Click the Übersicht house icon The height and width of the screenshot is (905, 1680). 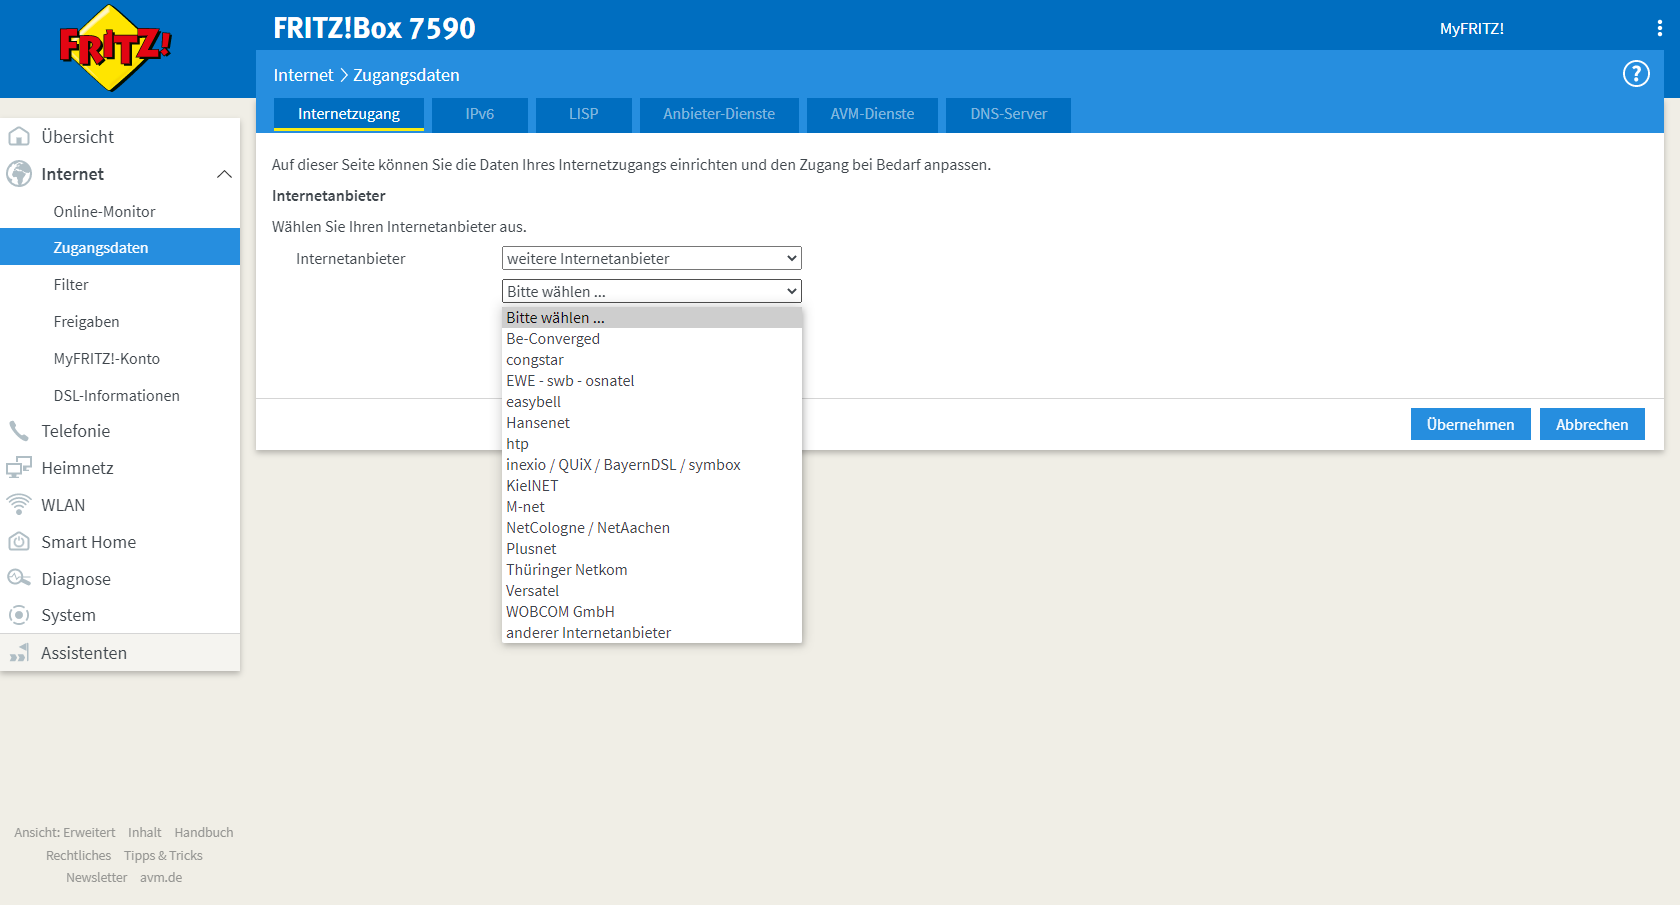click(19, 137)
